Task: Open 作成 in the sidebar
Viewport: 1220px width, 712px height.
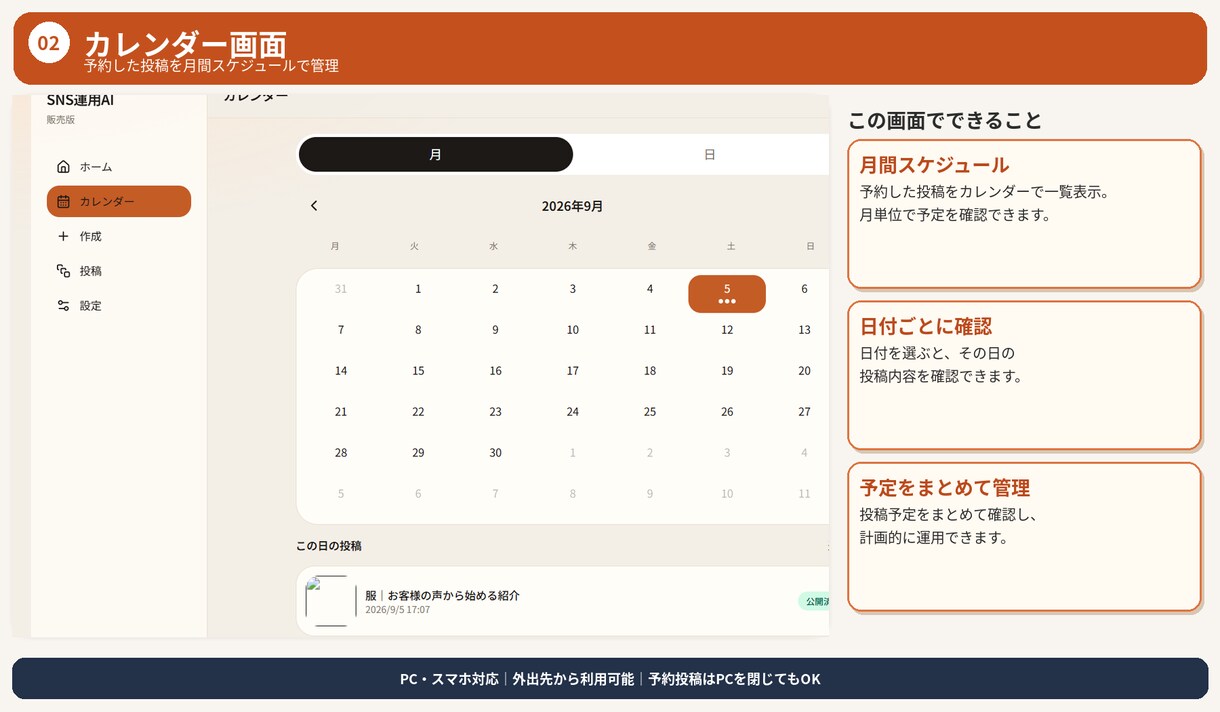Action: click(119, 236)
